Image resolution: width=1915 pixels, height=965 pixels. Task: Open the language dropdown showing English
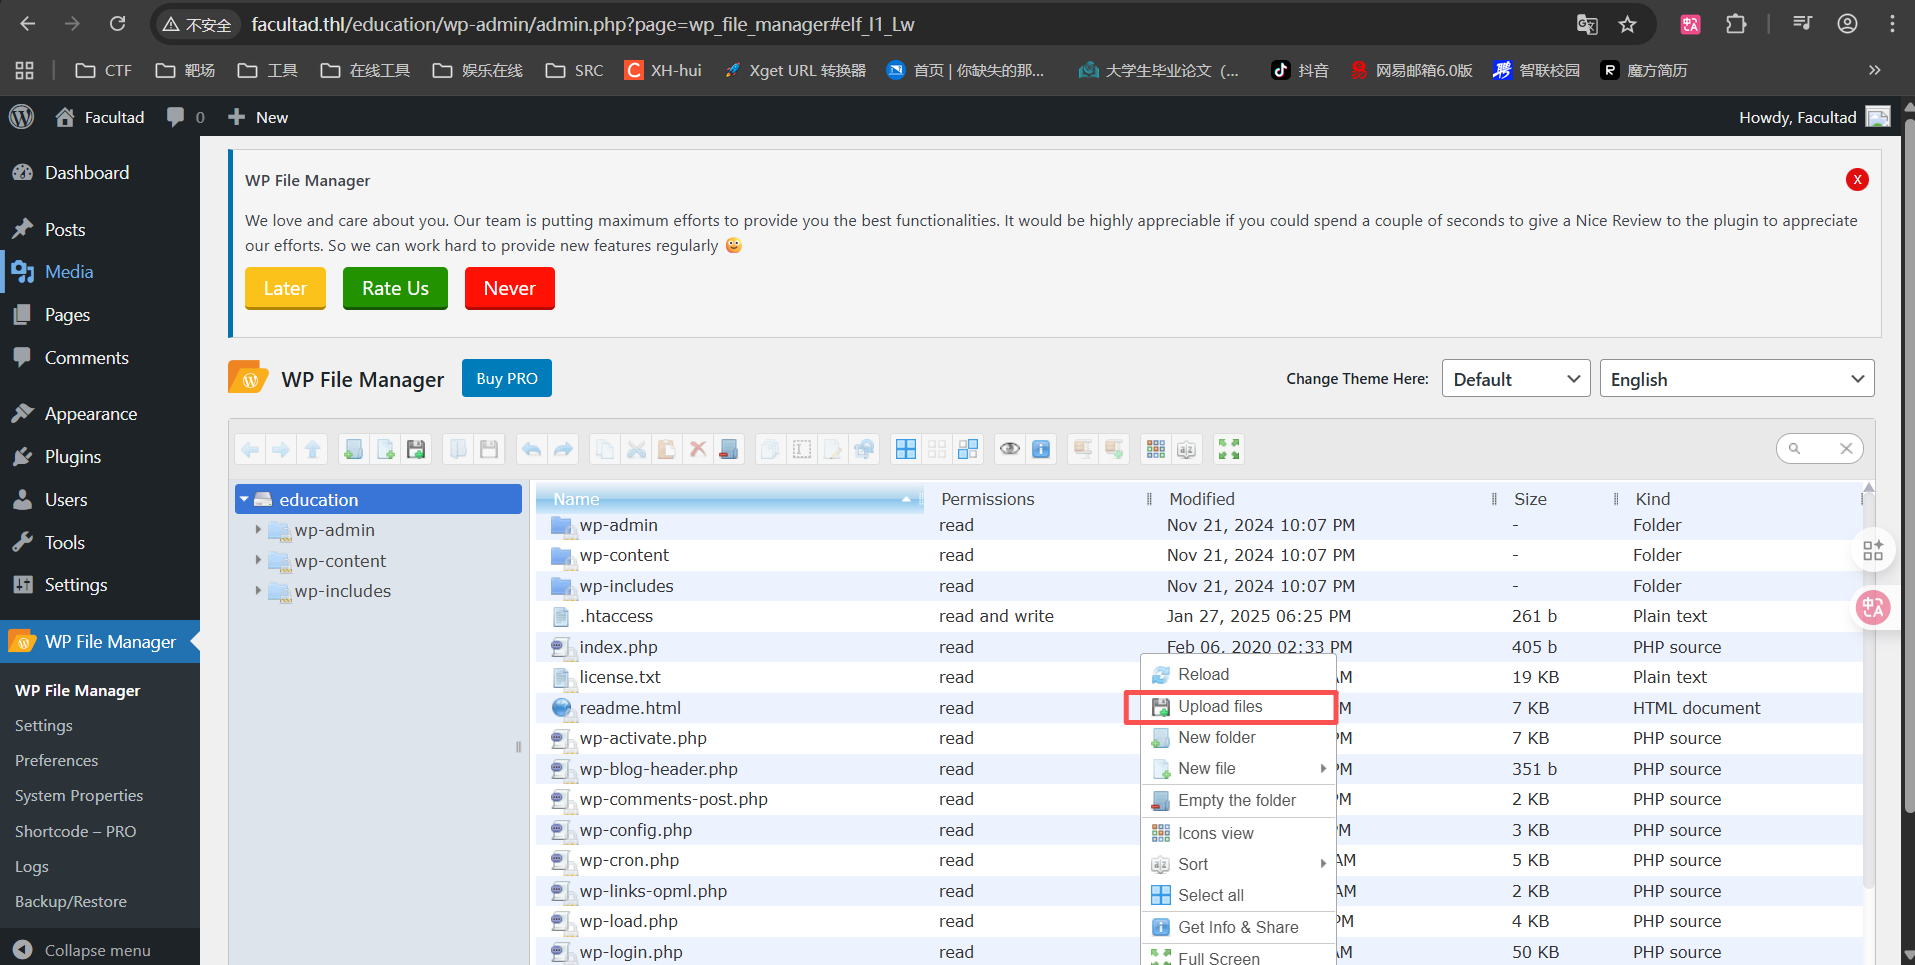[x=1737, y=379]
